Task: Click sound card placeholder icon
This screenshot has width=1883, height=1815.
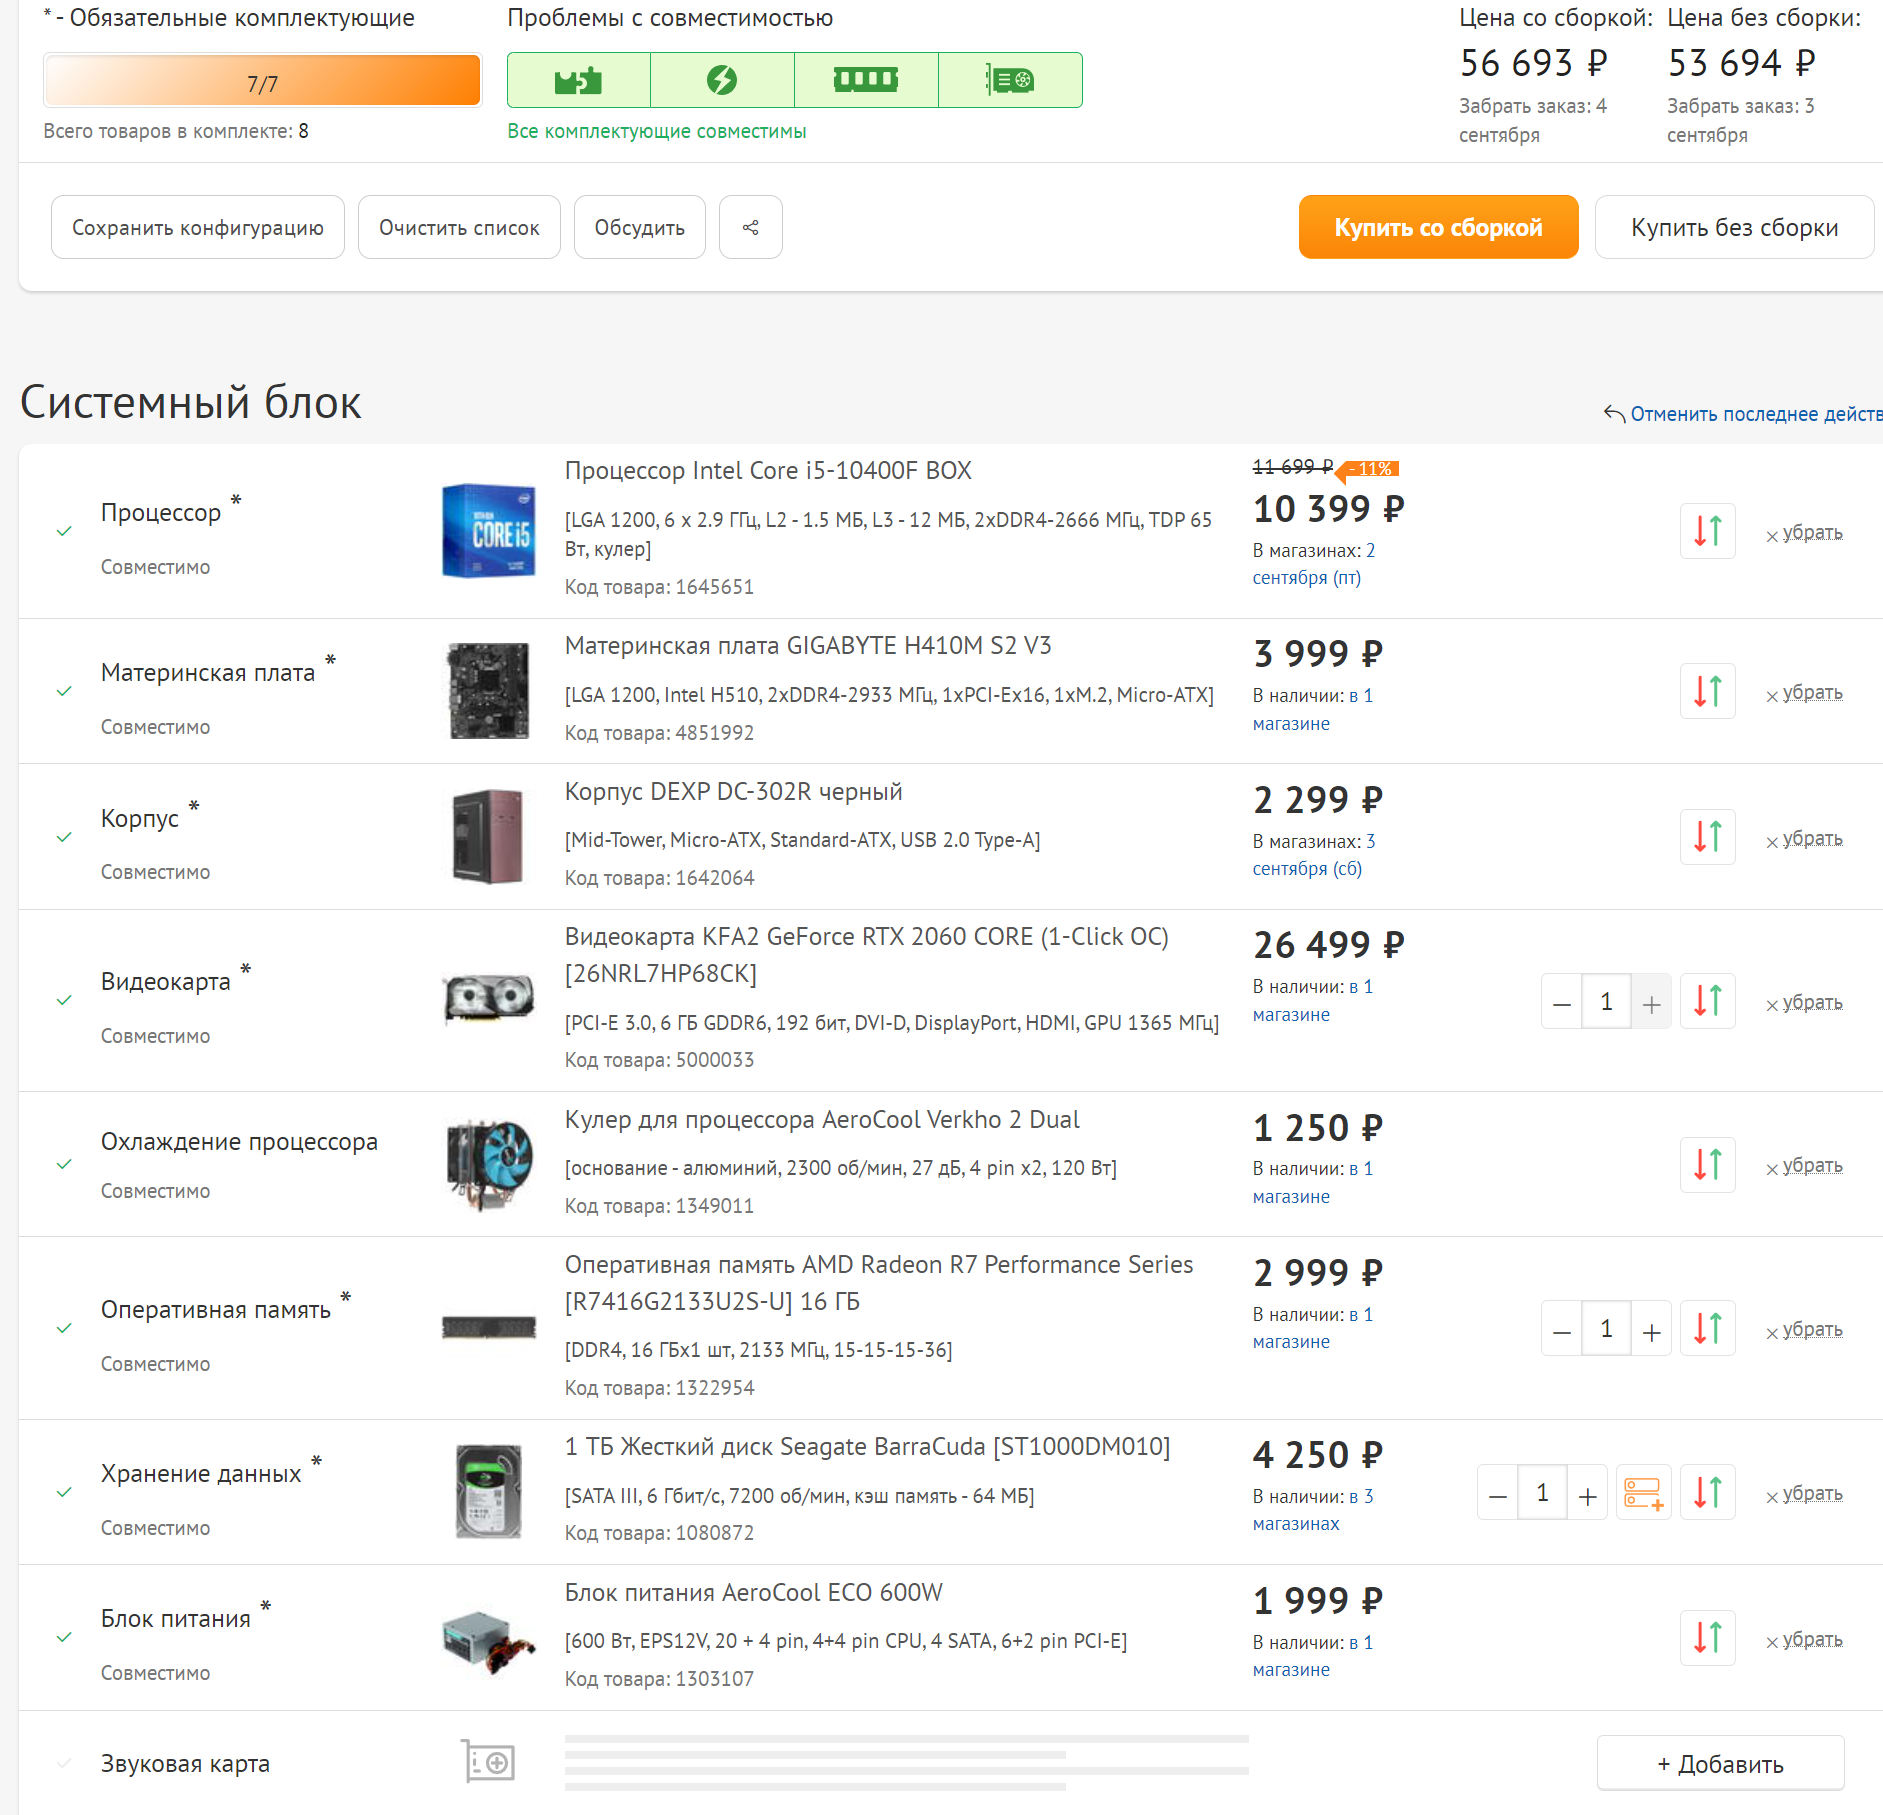Action: click(488, 1762)
